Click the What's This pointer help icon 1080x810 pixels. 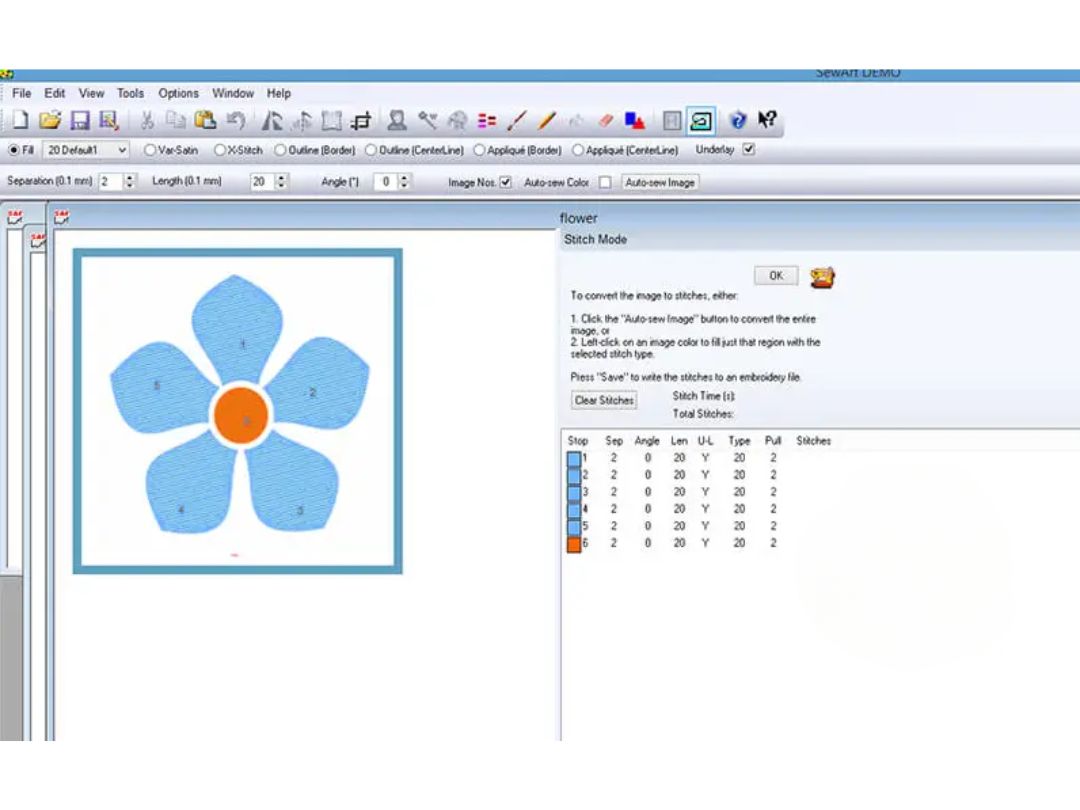pyautogui.click(x=767, y=120)
